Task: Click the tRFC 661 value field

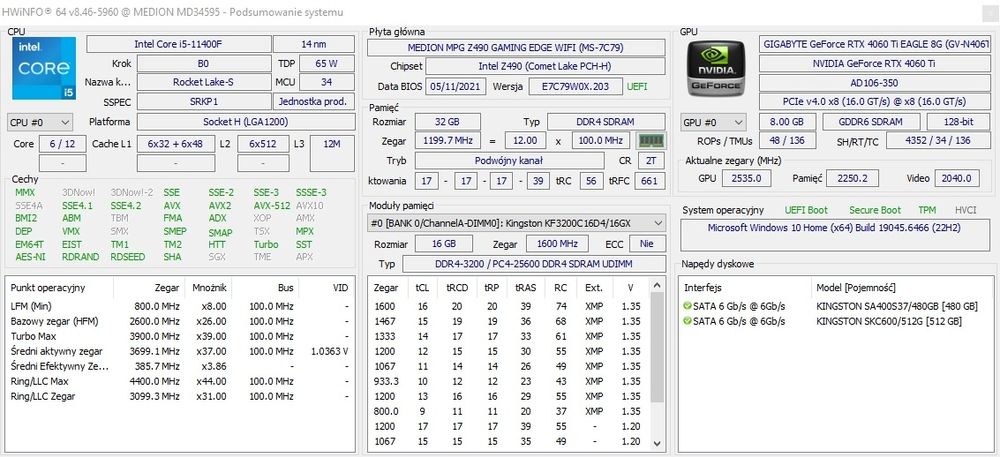Action: tap(649, 181)
